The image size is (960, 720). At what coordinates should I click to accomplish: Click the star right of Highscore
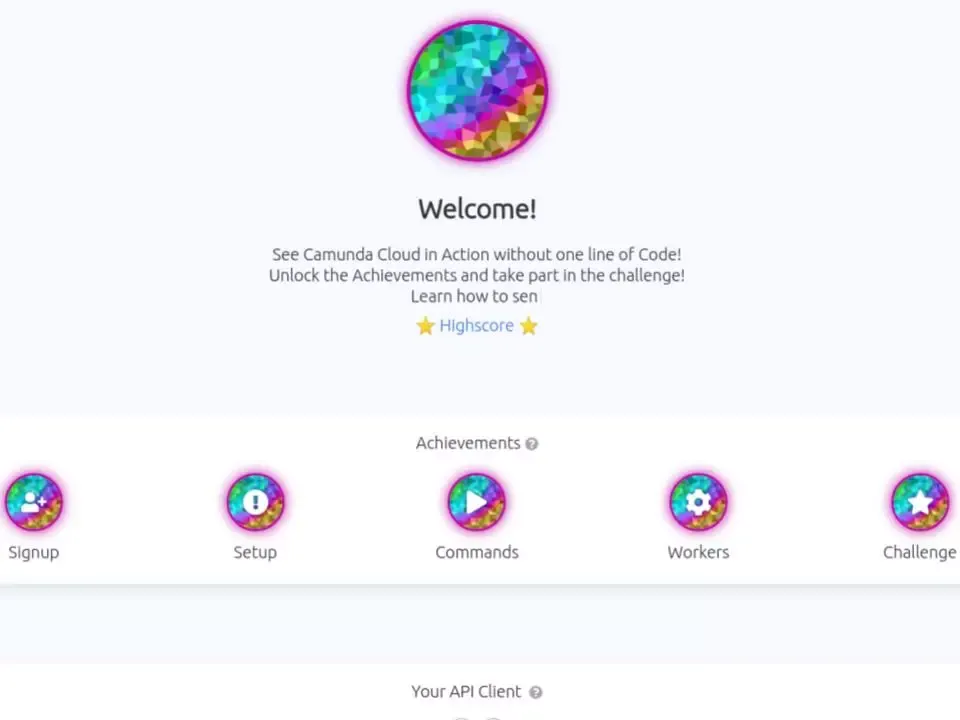tap(528, 326)
